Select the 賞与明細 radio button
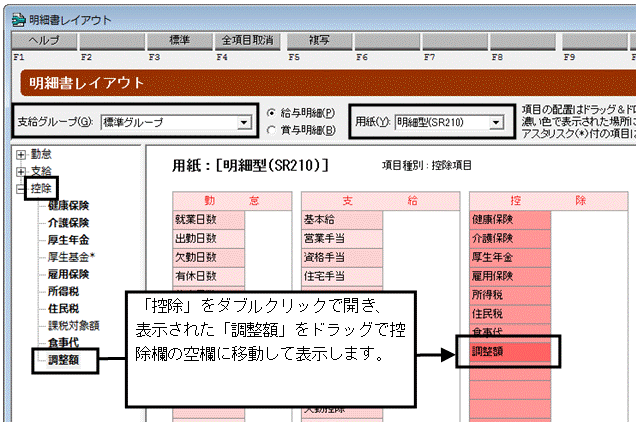This screenshot has height=422, width=636. (x=271, y=130)
